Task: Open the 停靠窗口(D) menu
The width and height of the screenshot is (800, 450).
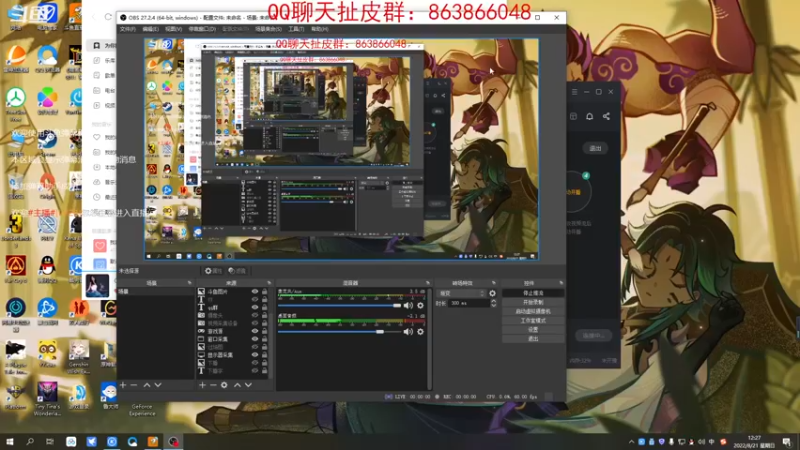Action: pyautogui.click(x=202, y=29)
